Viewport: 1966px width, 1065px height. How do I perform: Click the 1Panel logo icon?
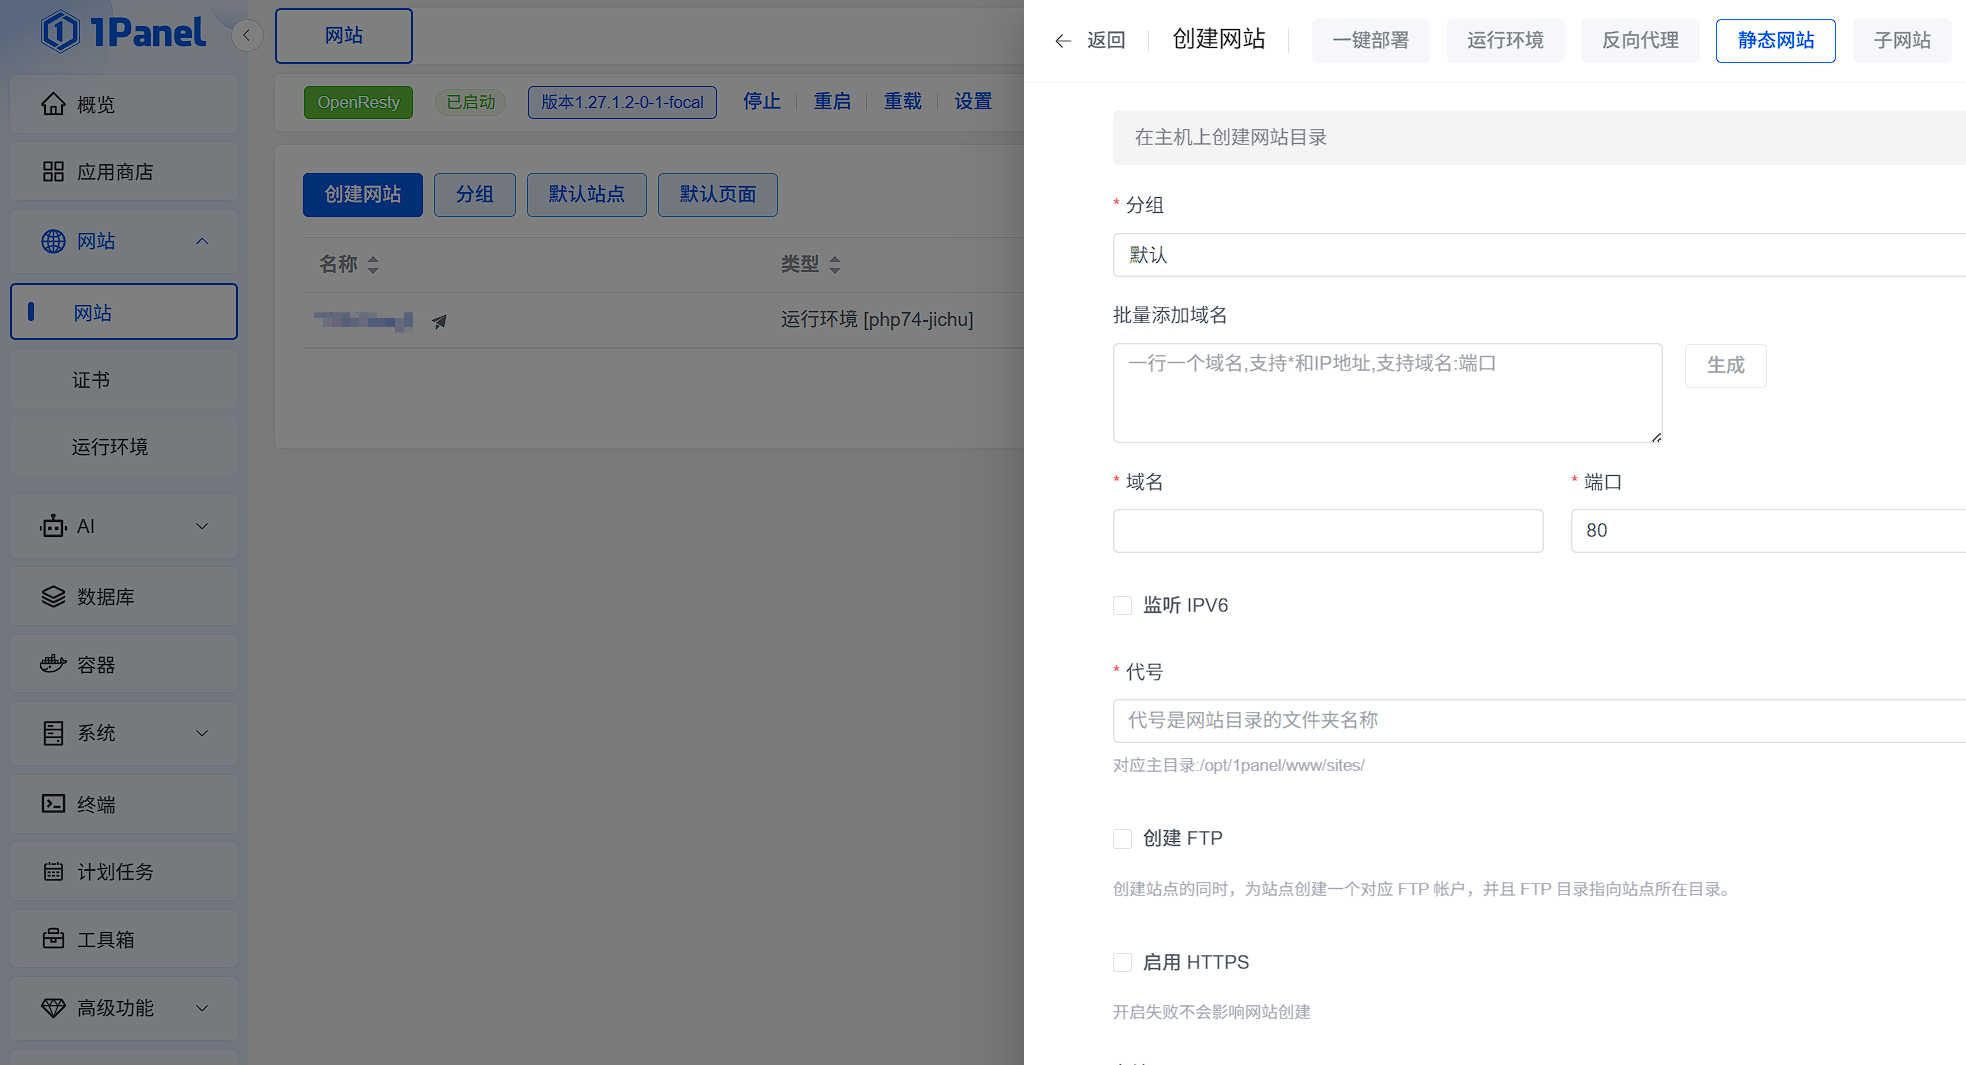60,32
